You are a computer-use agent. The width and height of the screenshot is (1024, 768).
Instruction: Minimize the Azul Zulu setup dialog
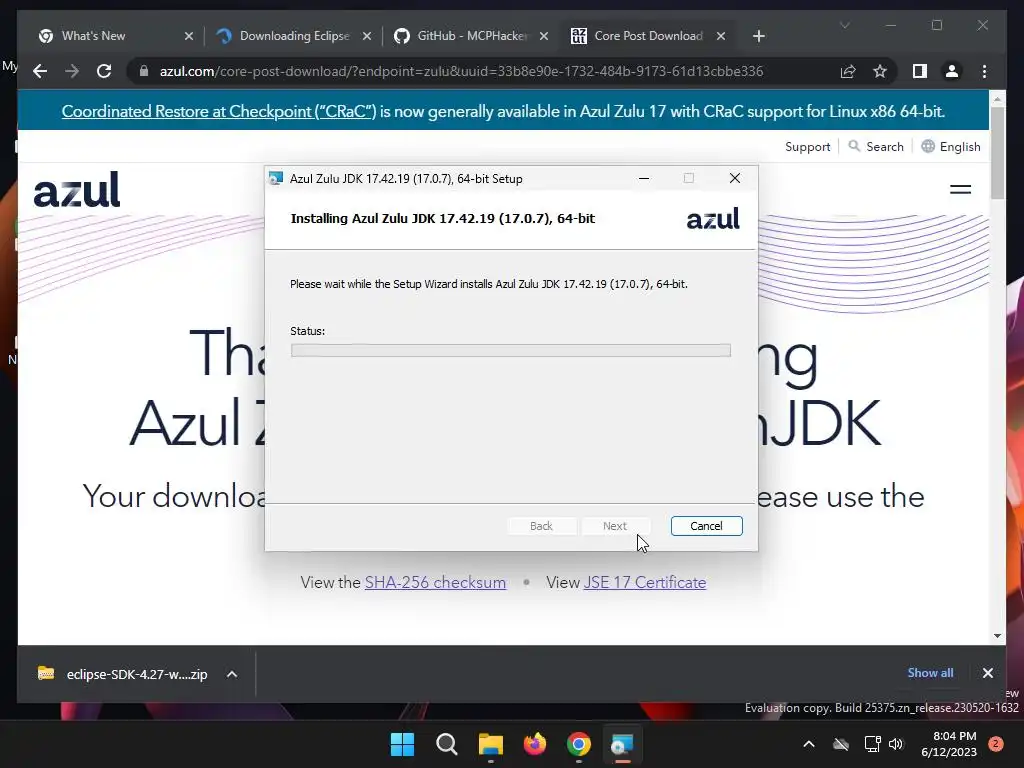[x=644, y=178]
